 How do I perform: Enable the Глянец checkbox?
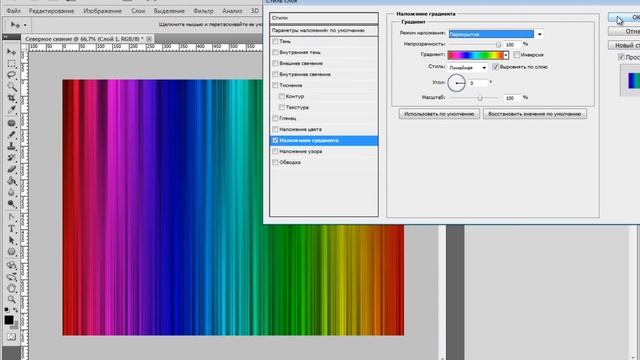(276, 118)
